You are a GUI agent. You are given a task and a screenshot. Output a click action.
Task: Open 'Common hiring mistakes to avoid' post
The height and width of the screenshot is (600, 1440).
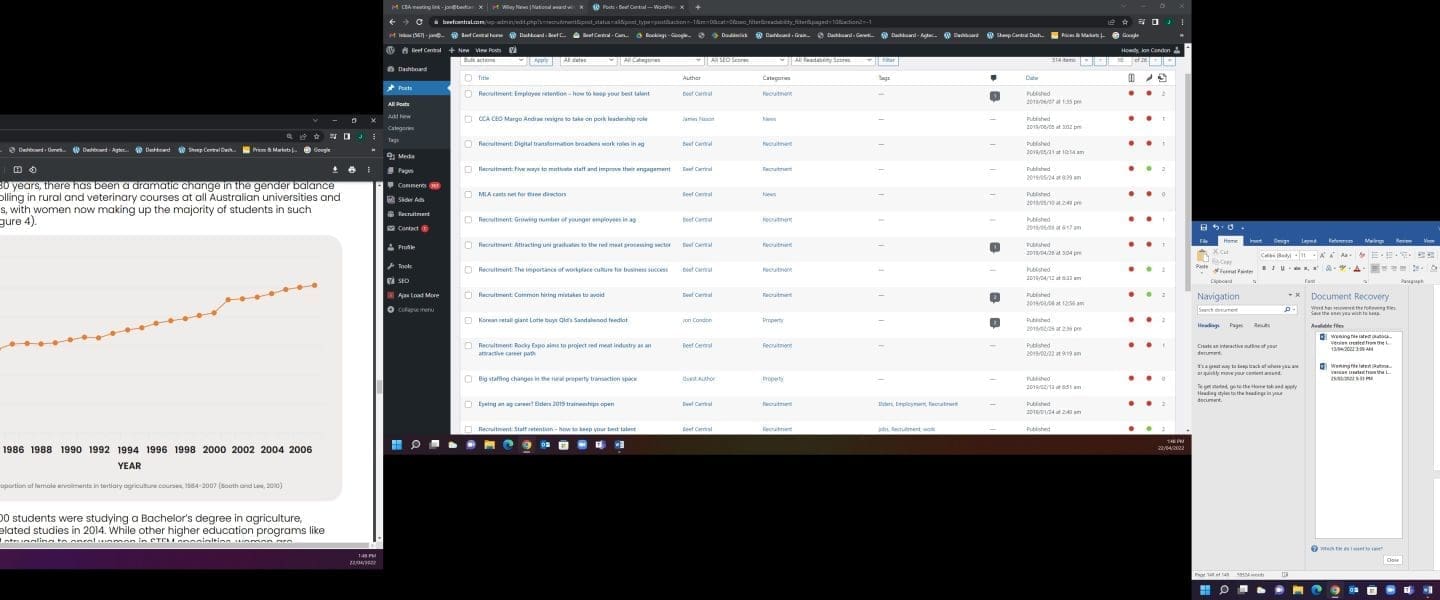541,295
